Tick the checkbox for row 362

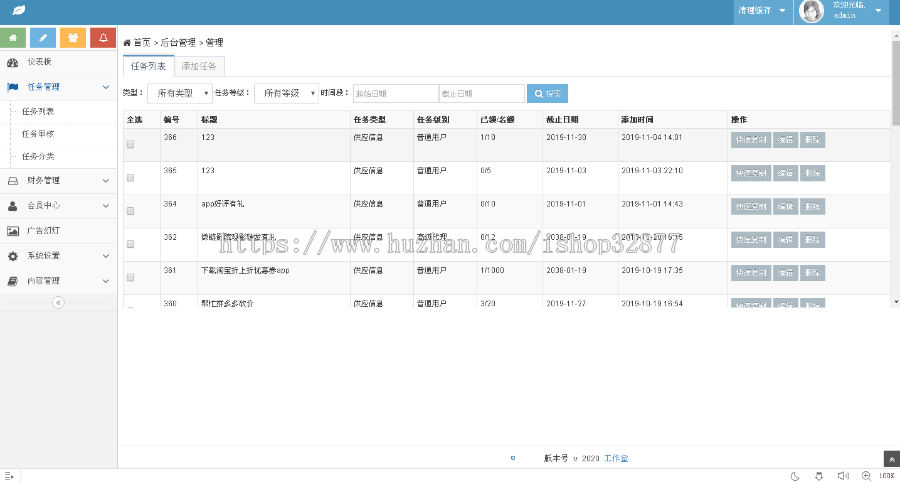130,244
